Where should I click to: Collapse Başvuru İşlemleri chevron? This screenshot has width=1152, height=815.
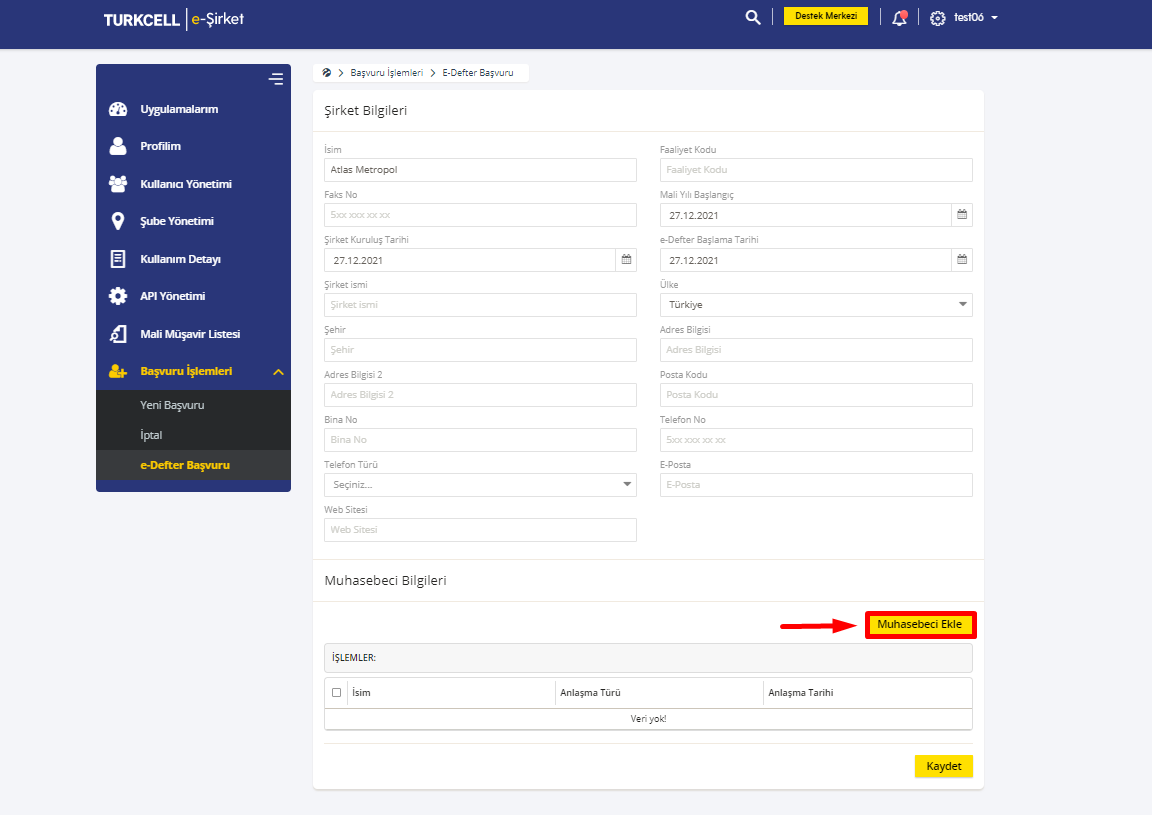point(278,372)
